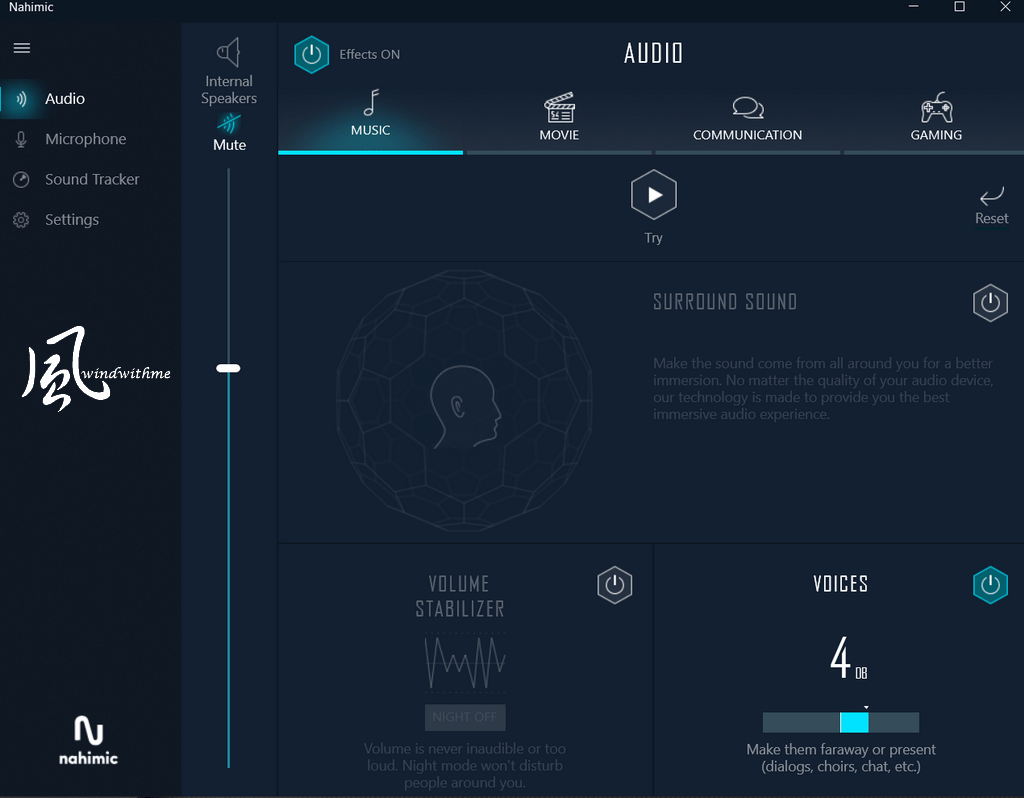The image size is (1024, 798).
Task: Switch to the MUSIC profile tab
Action: click(370, 121)
